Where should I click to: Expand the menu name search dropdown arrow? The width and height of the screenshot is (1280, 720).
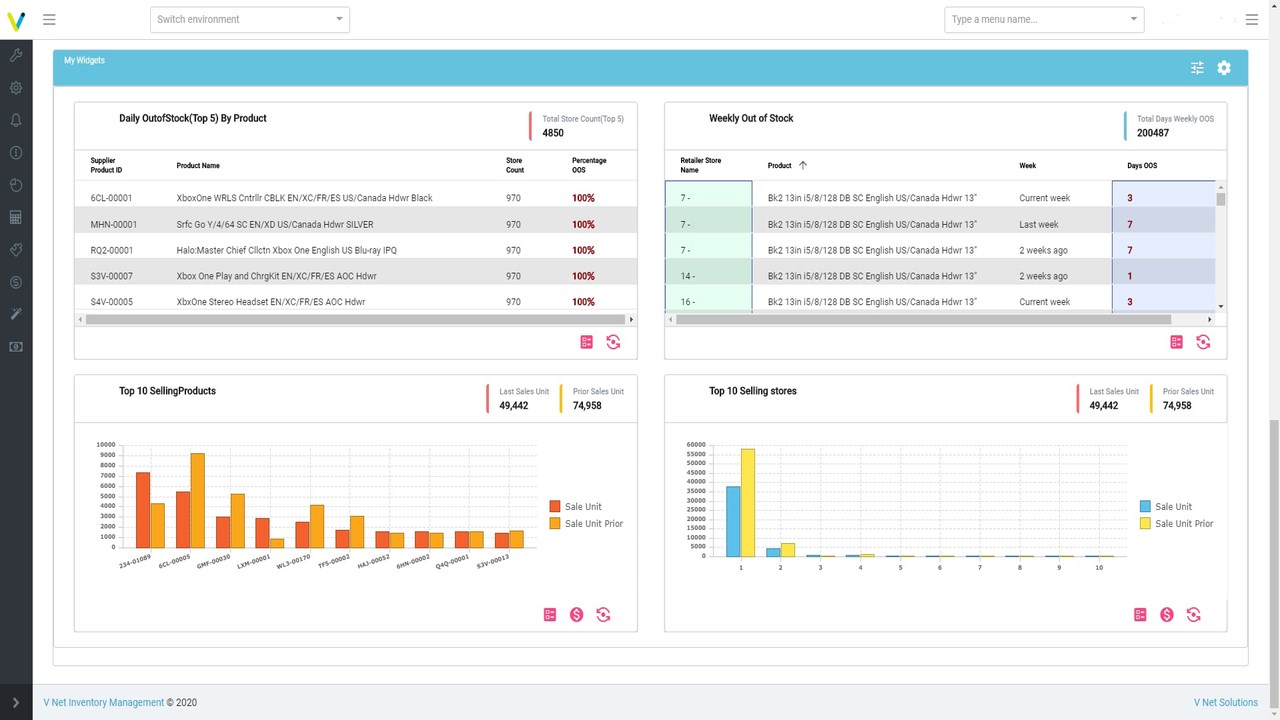point(1133,19)
